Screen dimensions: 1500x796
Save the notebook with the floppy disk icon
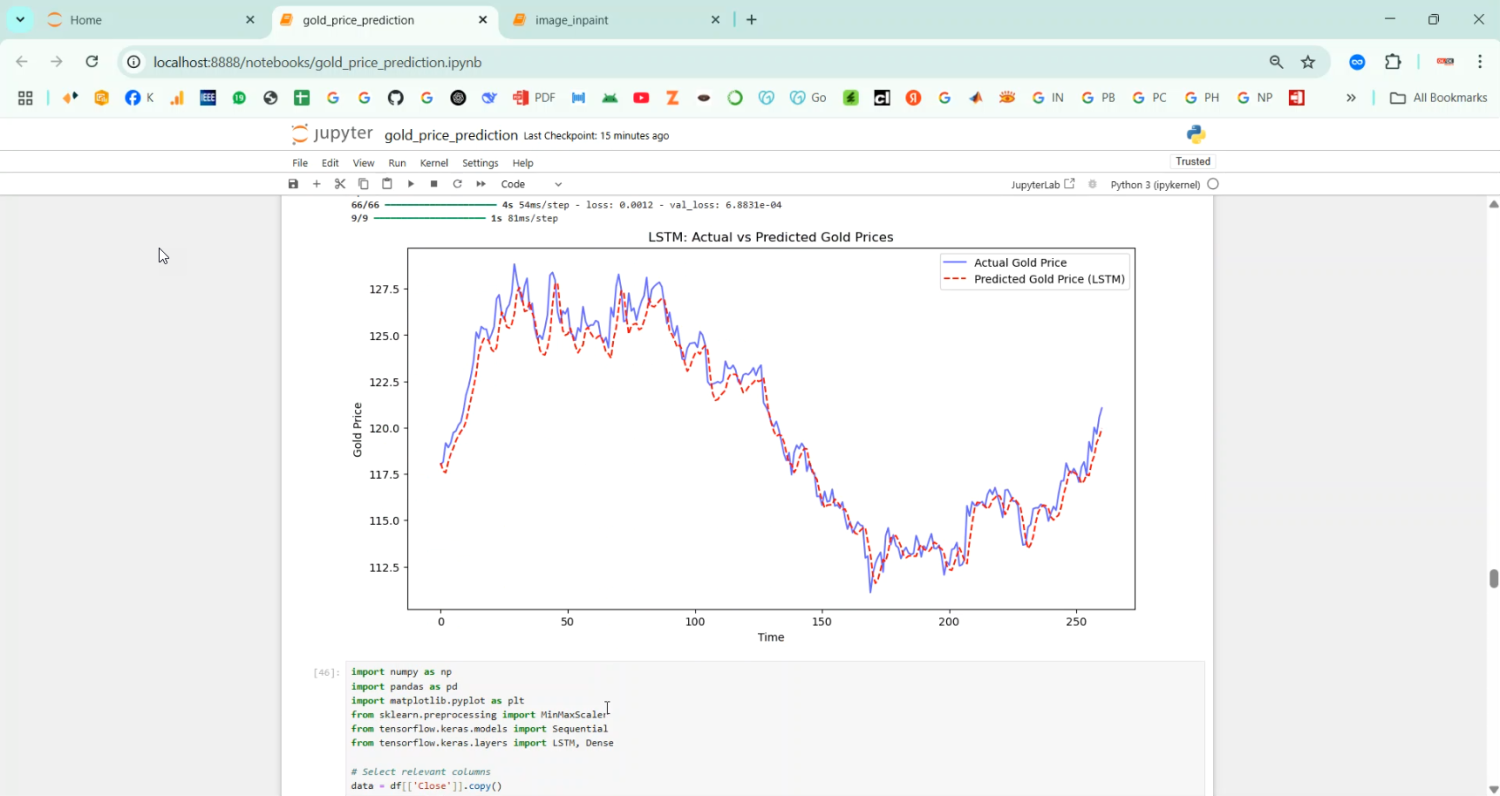tap(293, 184)
